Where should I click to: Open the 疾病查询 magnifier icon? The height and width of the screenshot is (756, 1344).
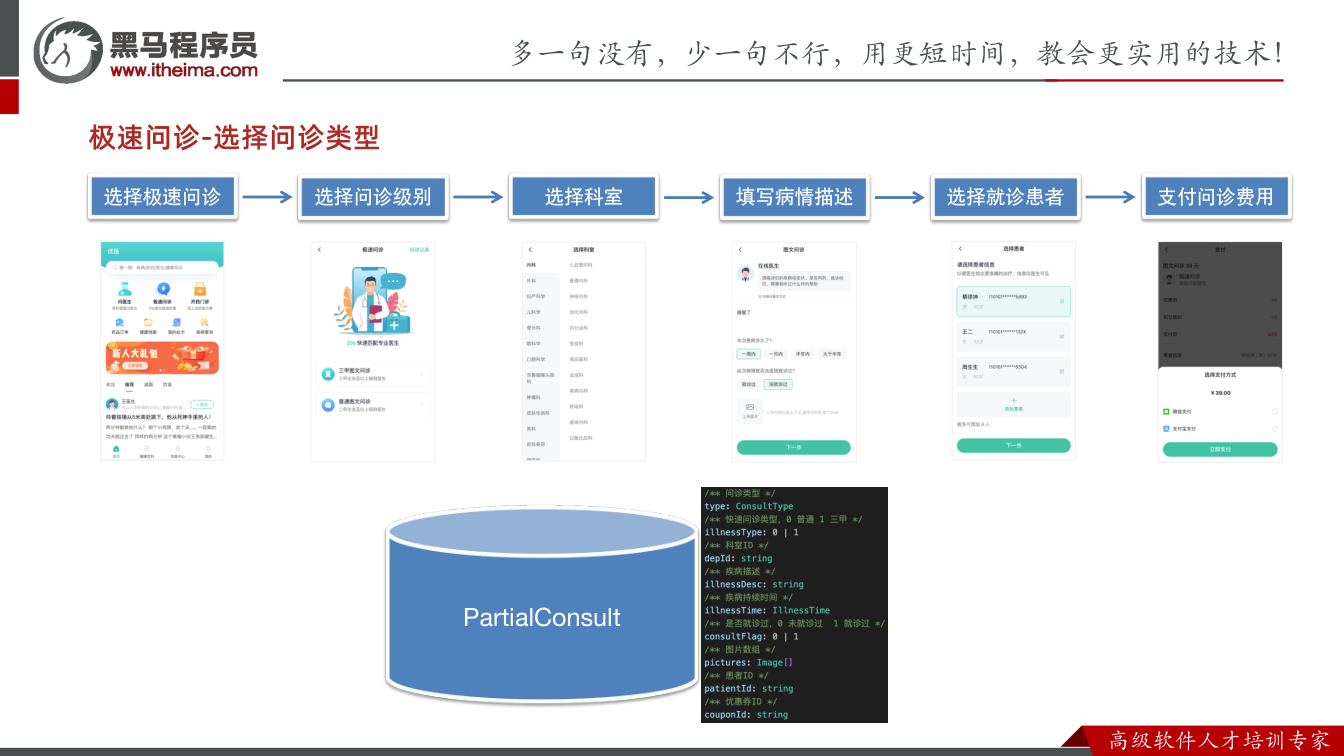pos(204,322)
